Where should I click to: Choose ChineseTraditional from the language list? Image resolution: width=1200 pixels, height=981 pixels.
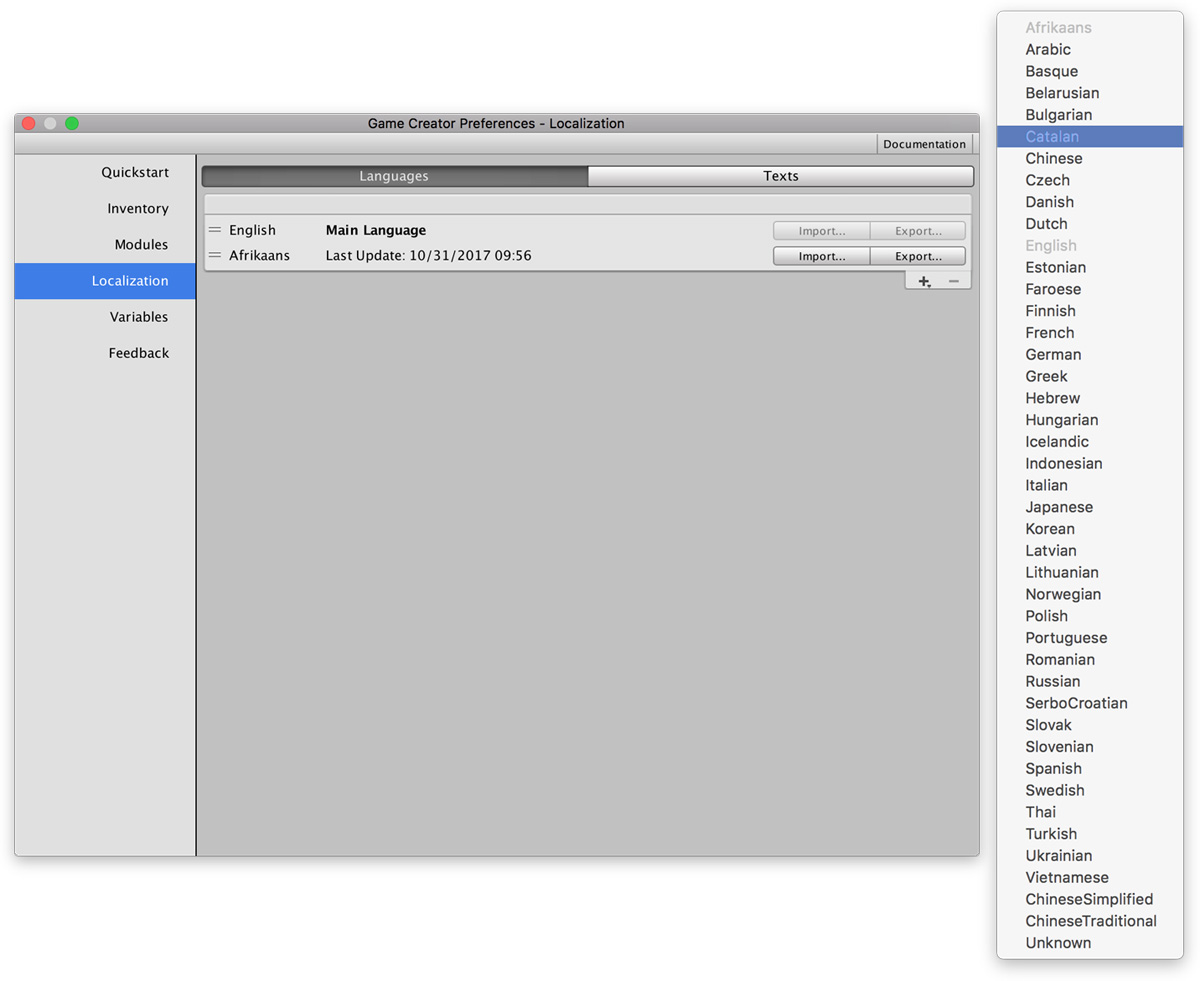coord(1090,922)
